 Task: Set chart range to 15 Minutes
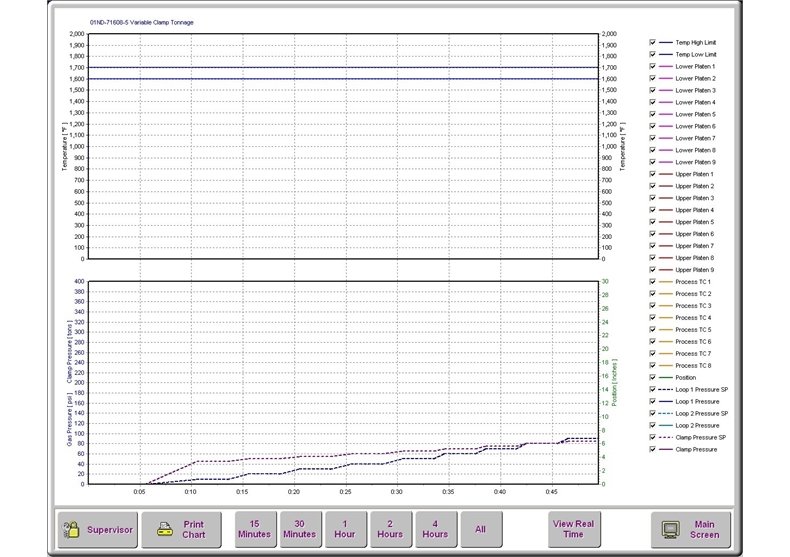pyautogui.click(x=254, y=528)
